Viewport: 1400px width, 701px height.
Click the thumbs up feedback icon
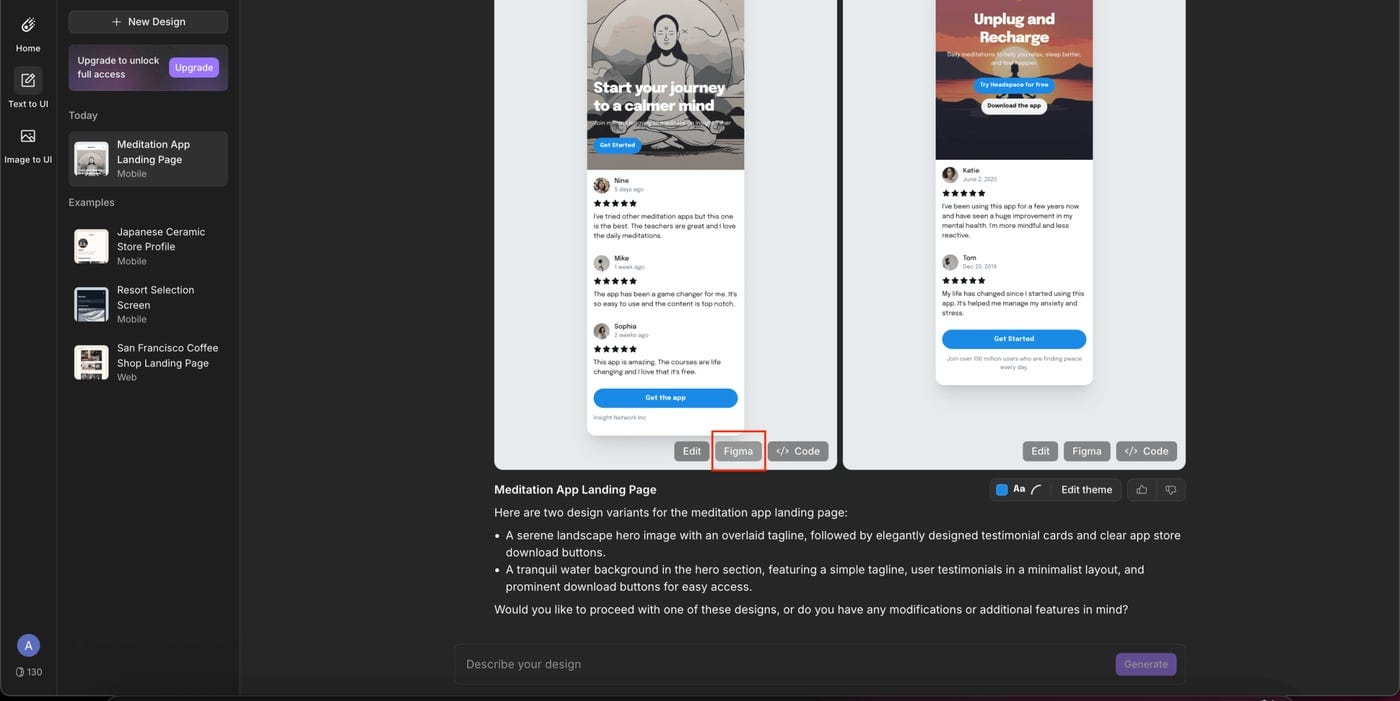(1142, 490)
